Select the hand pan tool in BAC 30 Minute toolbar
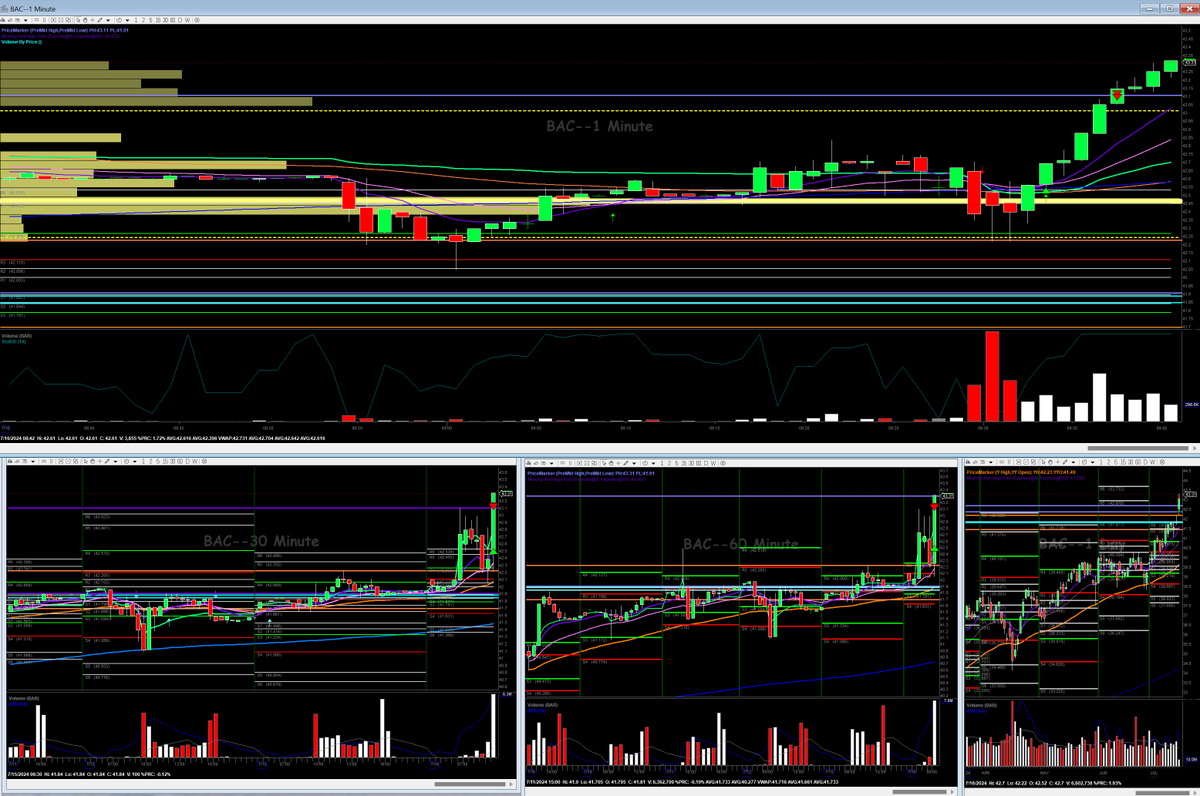This screenshot has width=1200, height=796. click(x=93, y=461)
